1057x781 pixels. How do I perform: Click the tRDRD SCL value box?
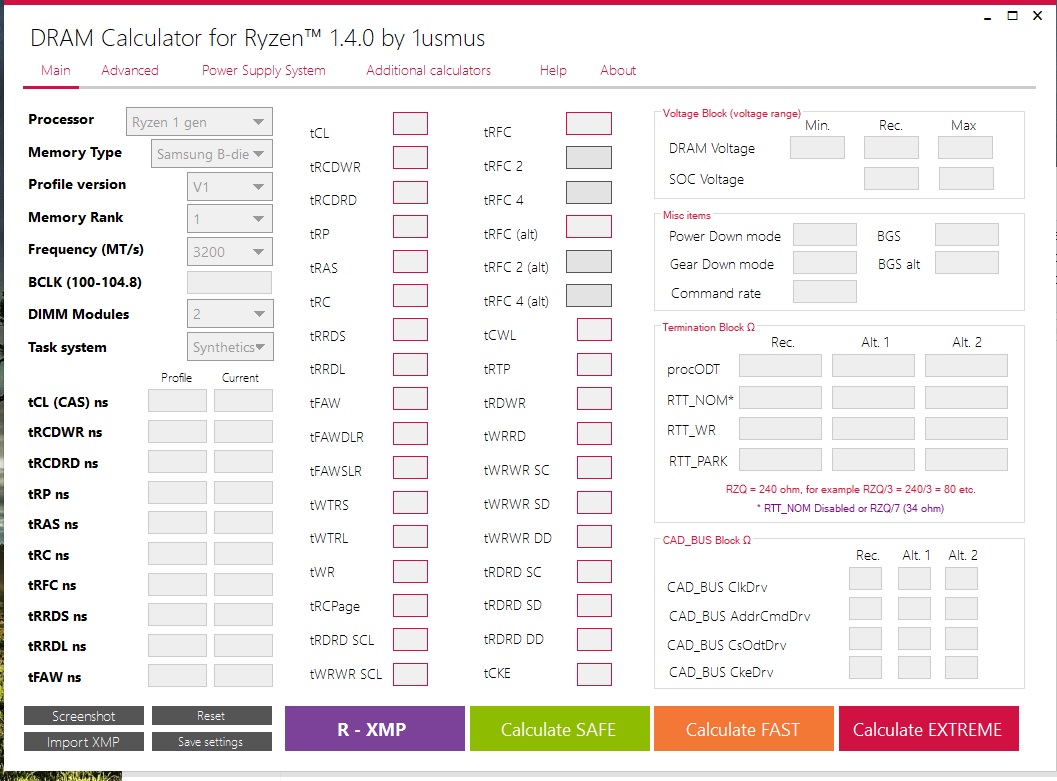(x=411, y=639)
